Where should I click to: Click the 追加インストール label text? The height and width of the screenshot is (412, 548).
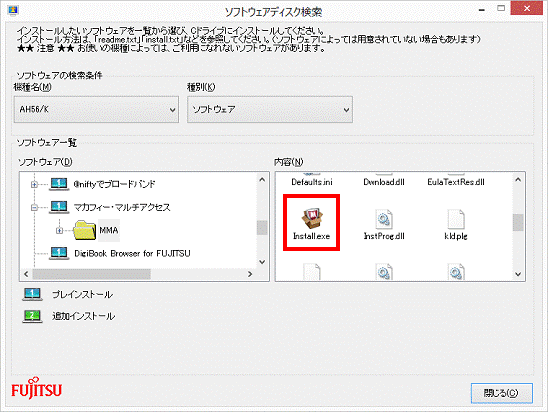[x=84, y=316]
